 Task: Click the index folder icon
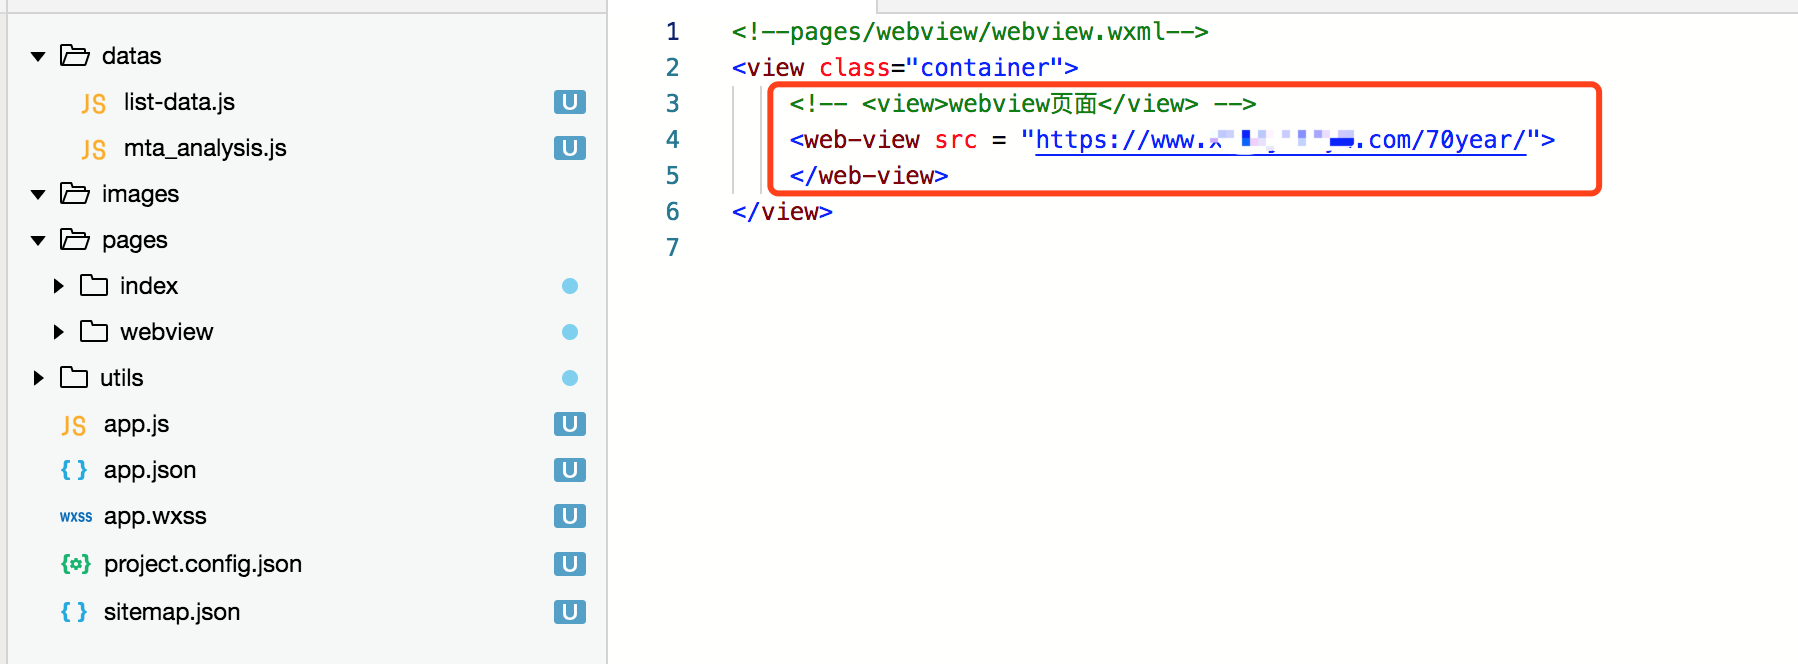tap(94, 285)
